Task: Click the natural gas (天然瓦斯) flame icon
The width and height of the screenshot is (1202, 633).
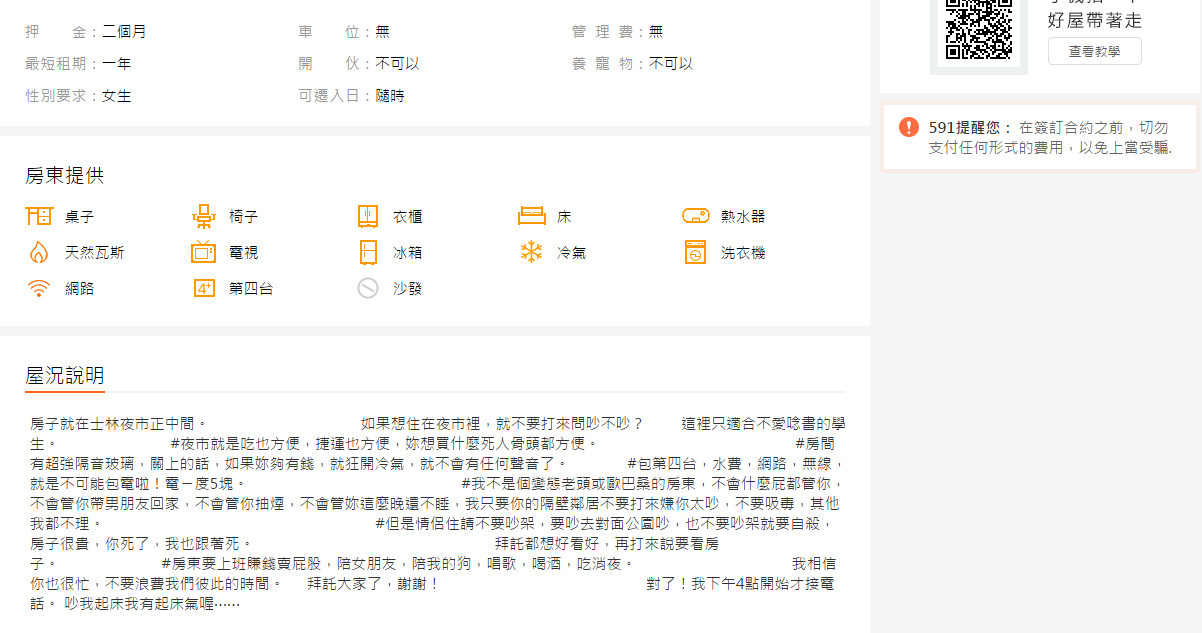Action: pyautogui.click(x=38, y=252)
